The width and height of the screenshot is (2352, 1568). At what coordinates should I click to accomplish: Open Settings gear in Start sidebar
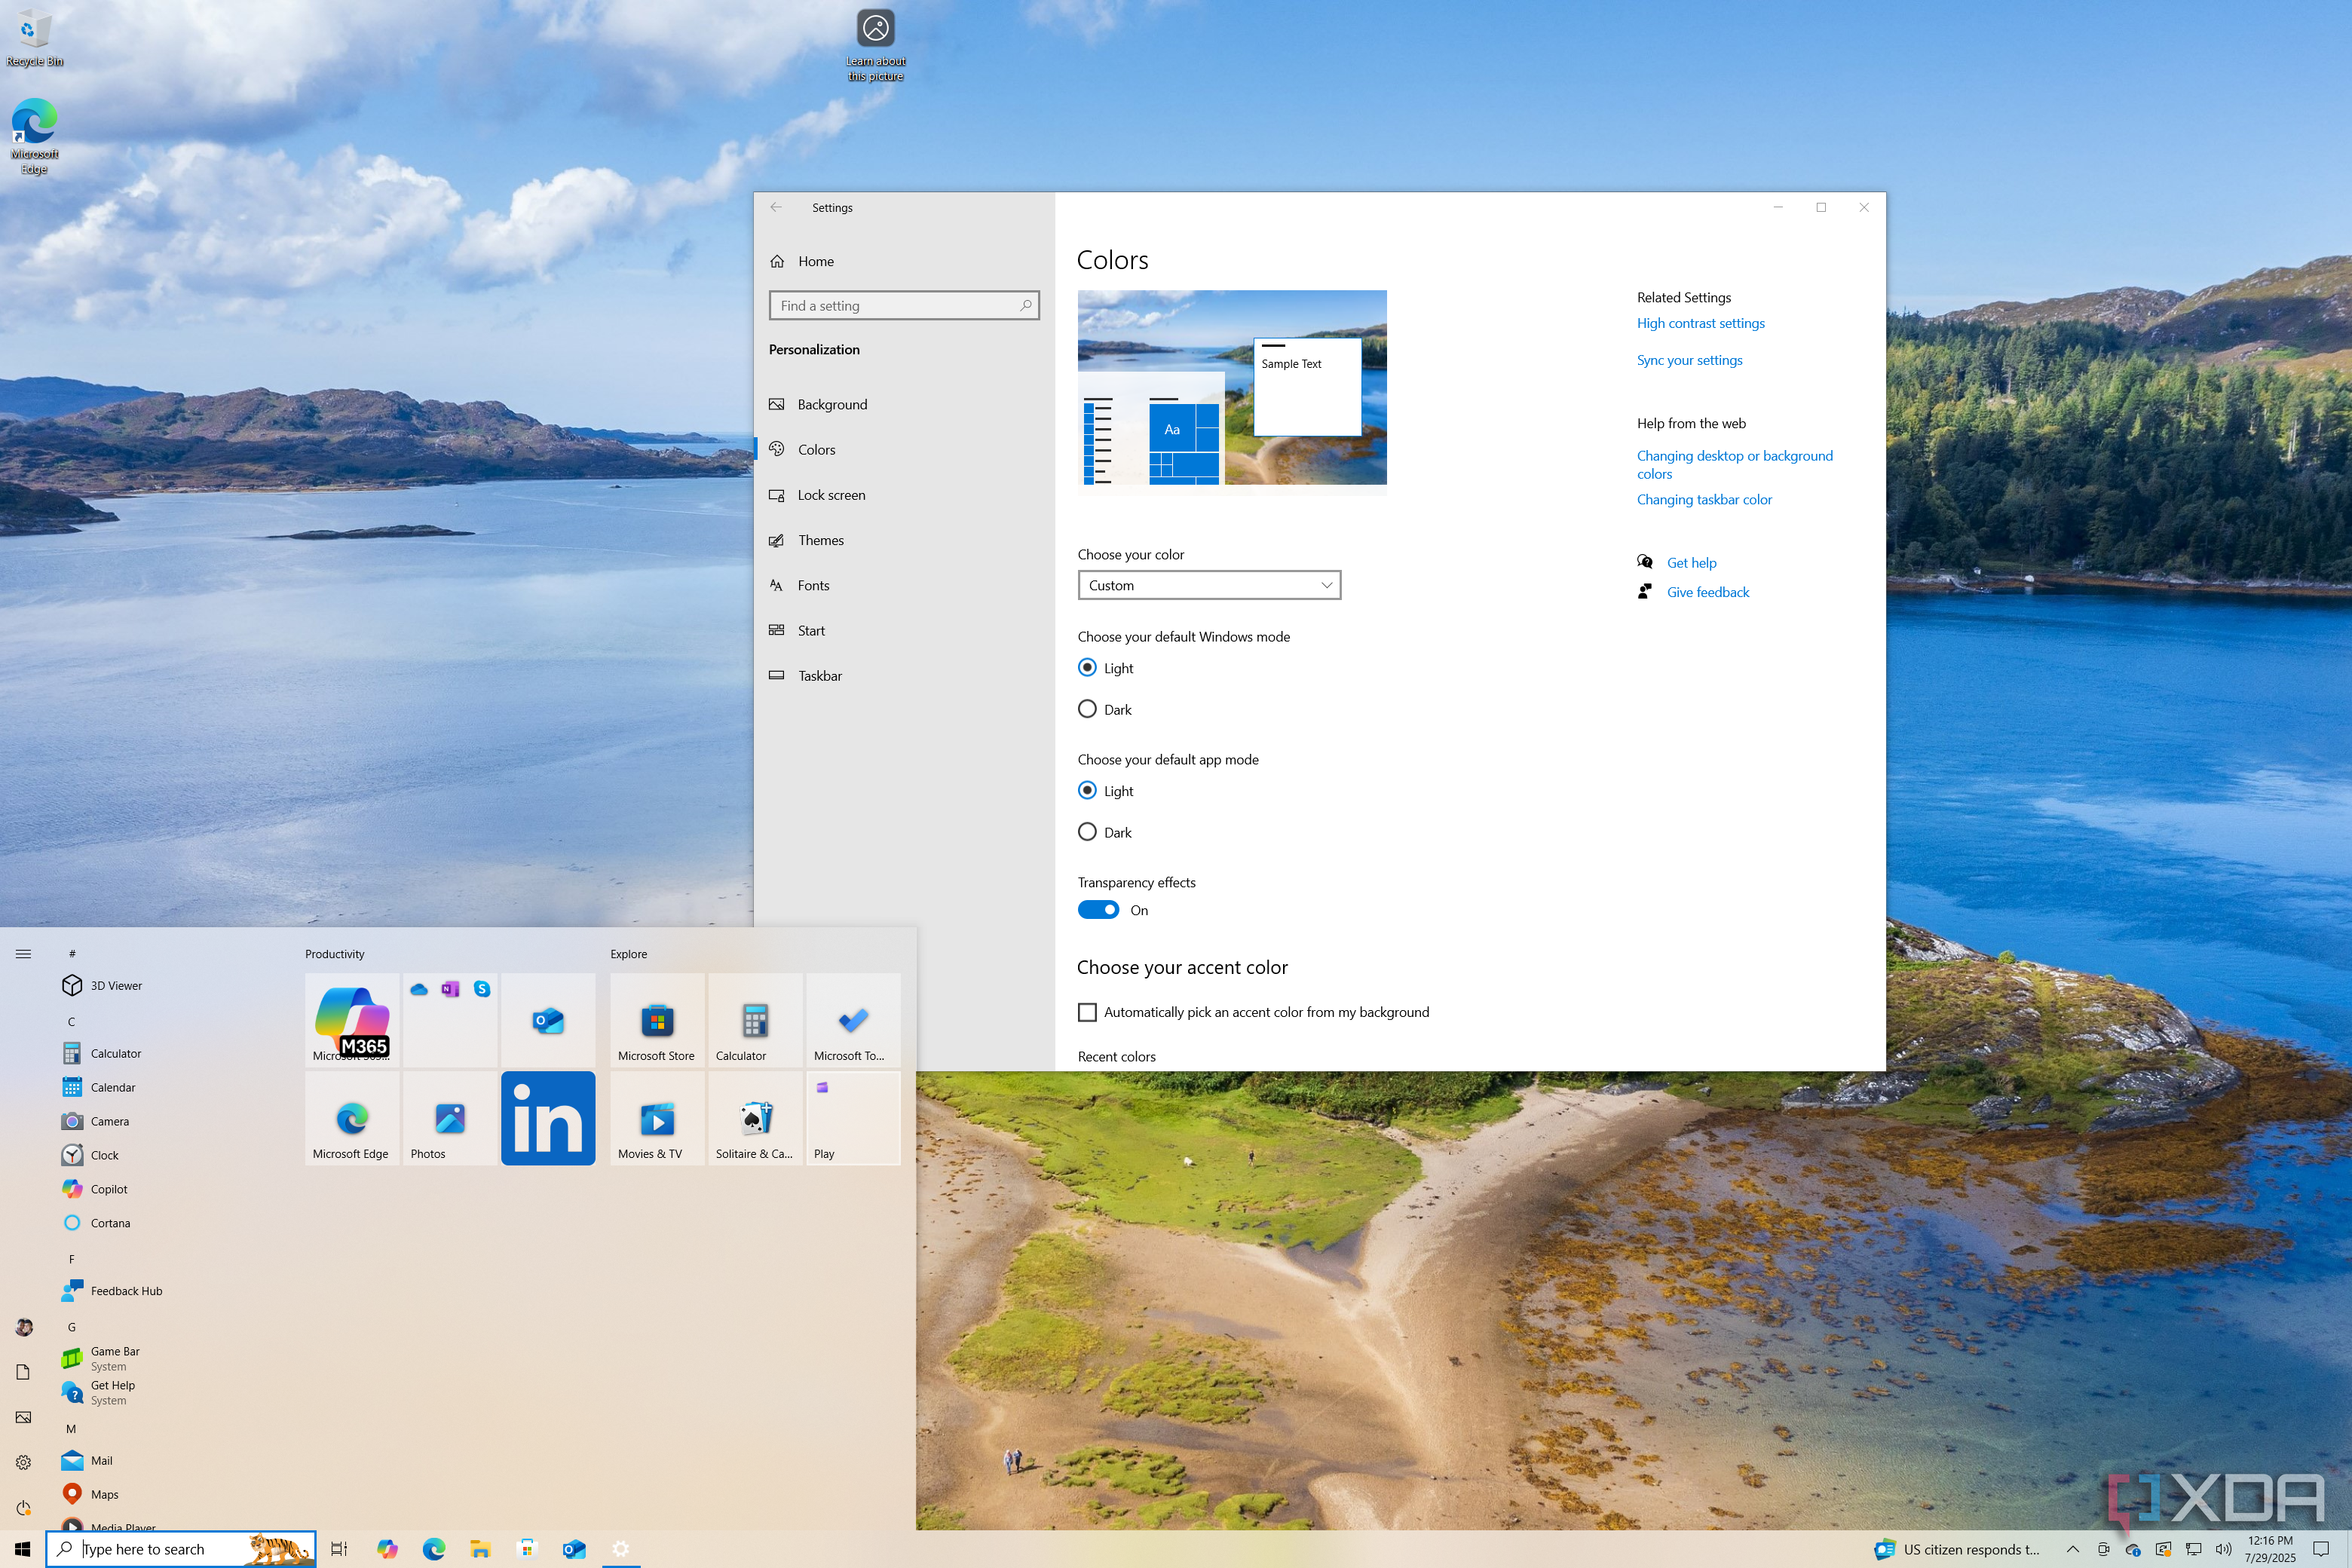click(x=23, y=1462)
